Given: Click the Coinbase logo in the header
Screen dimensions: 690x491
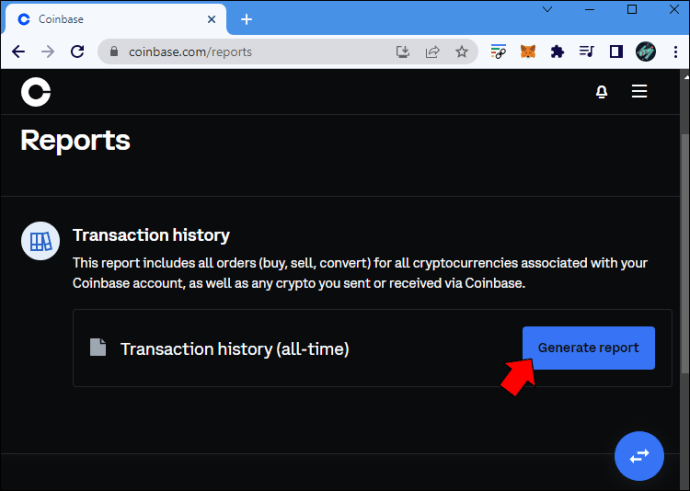Looking at the screenshot, I should [x=36, y=92].
